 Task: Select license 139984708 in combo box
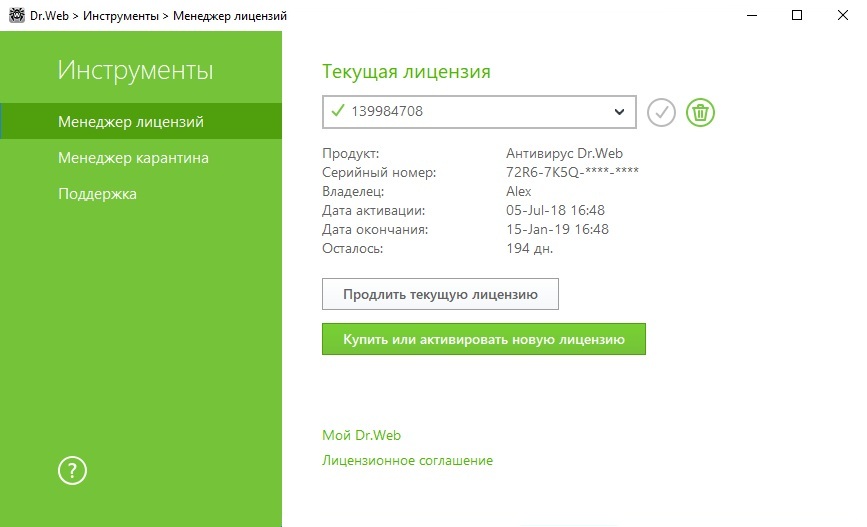point(479,112)
